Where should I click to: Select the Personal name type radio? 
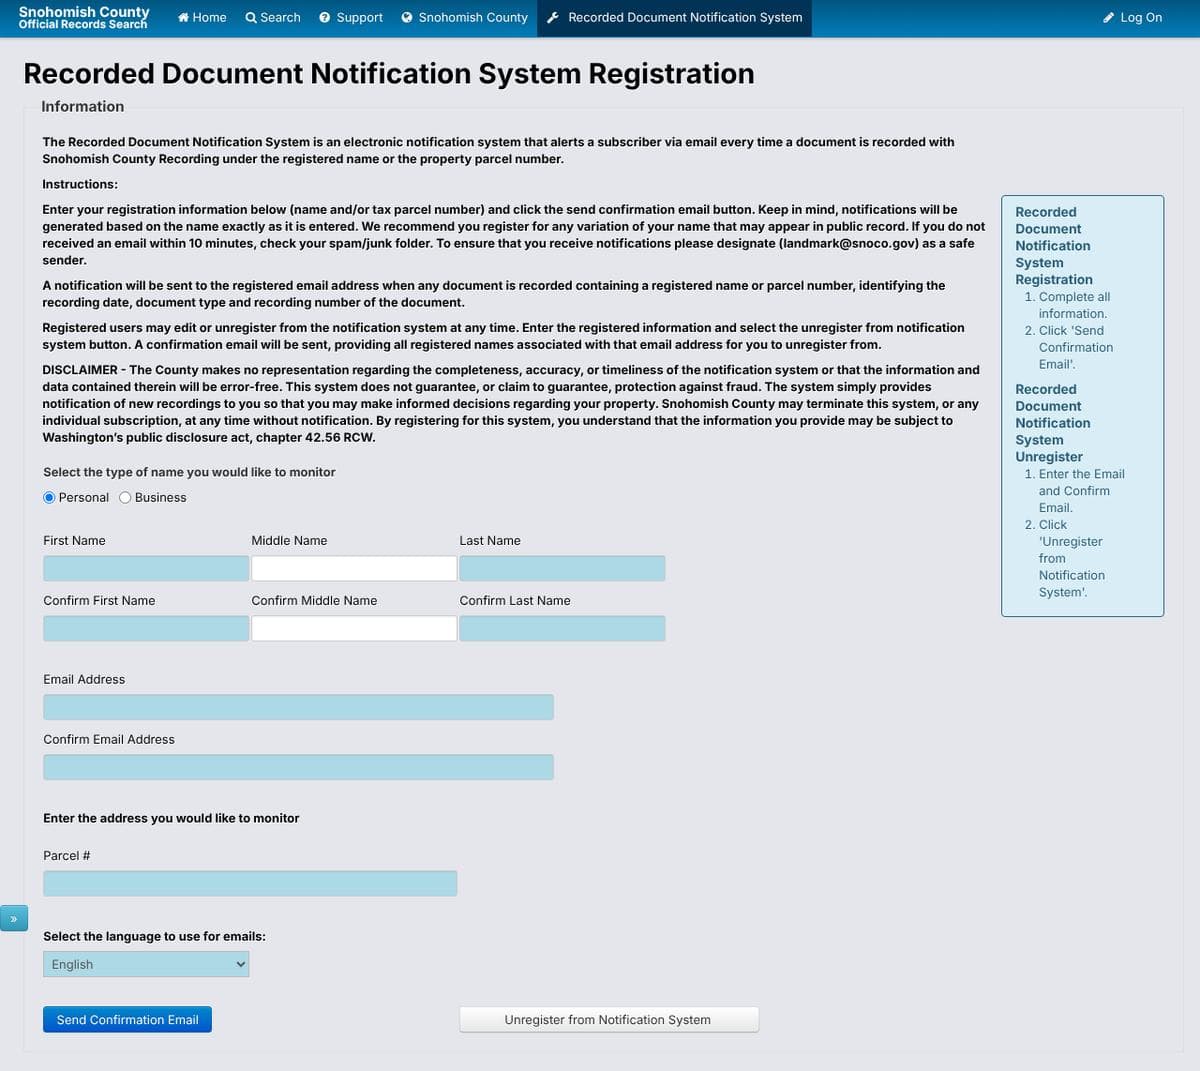[x=50, y=497]
